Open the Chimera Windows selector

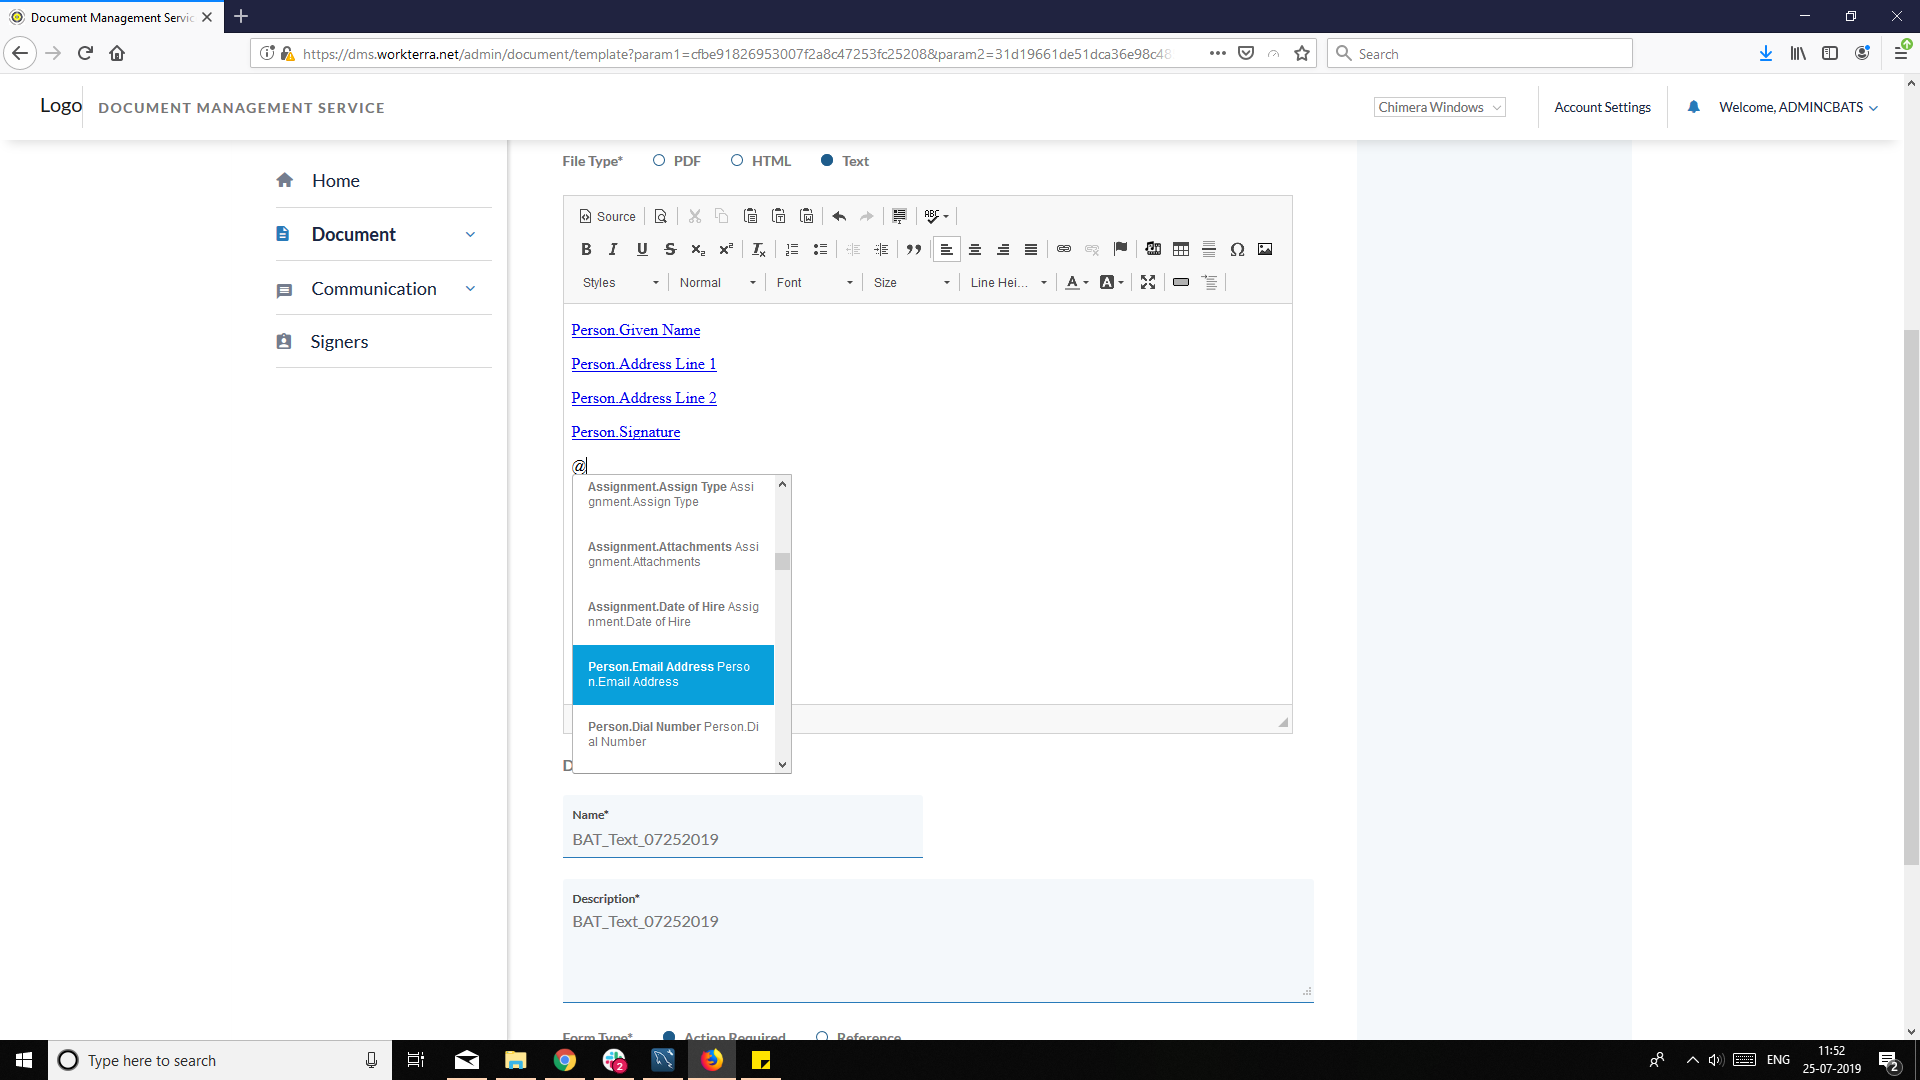tap(1439, 107)
